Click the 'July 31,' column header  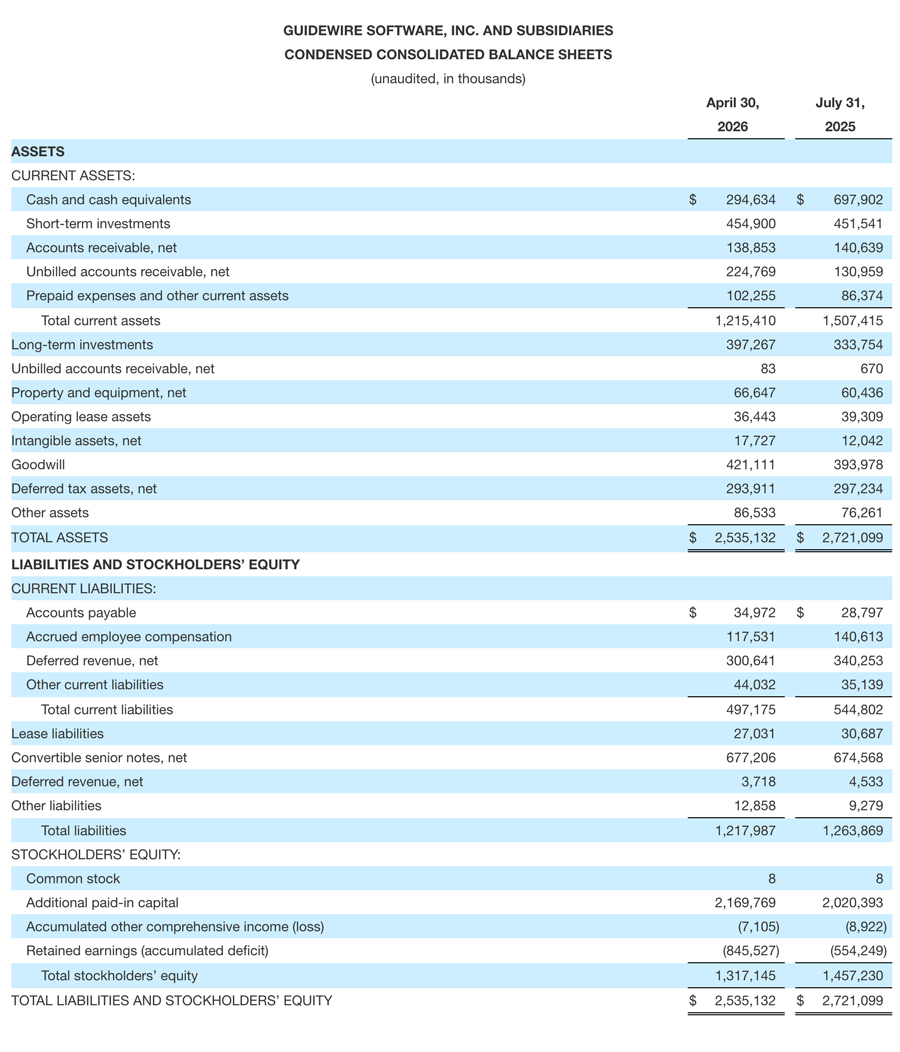tap(840, 103)
